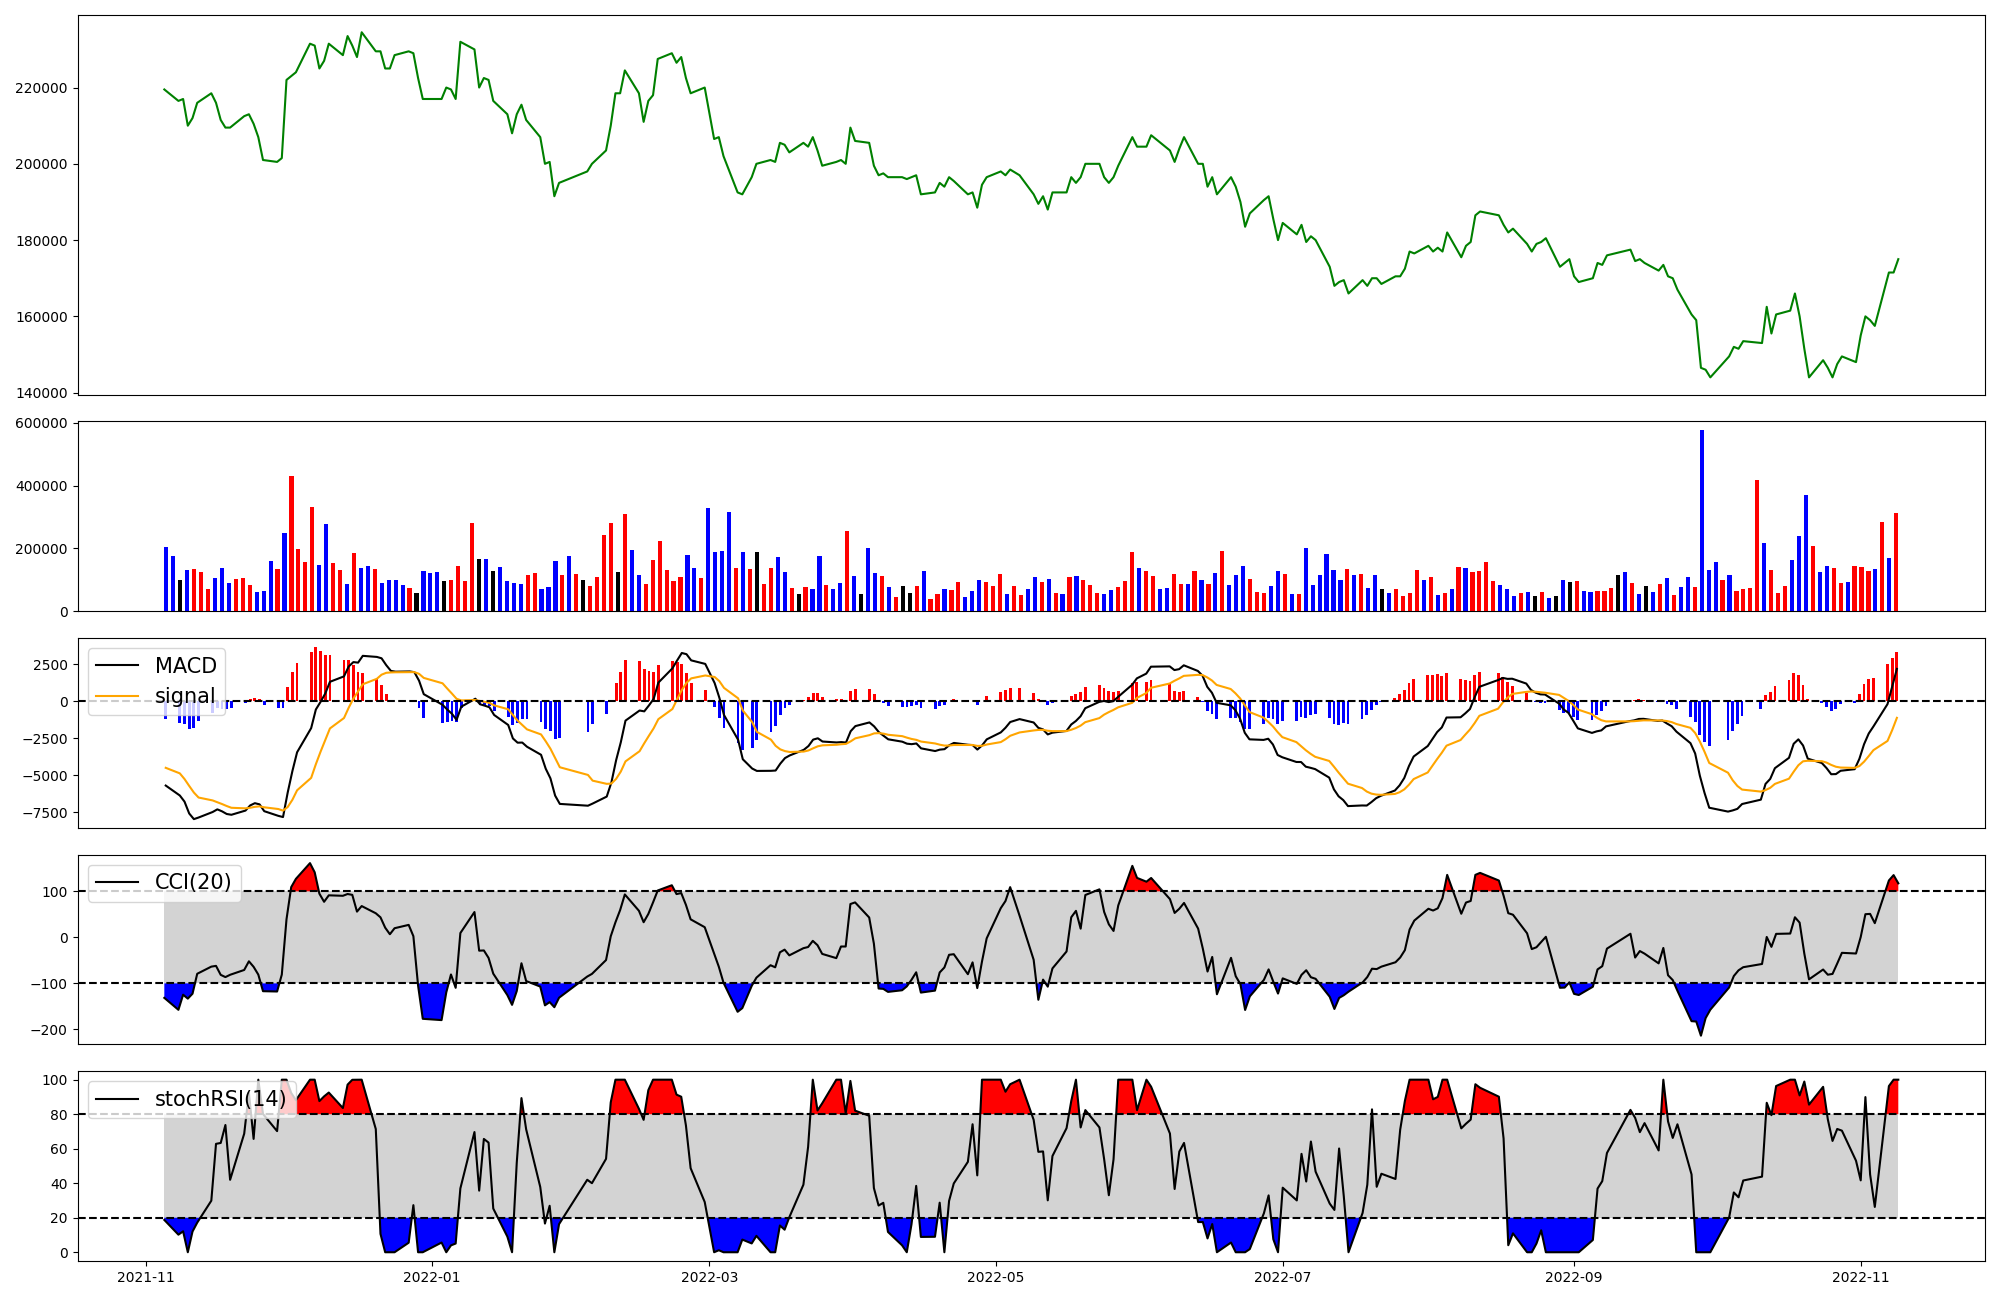
Task: Click the 600000 volume axis label
Action: [x=41, y=424]
